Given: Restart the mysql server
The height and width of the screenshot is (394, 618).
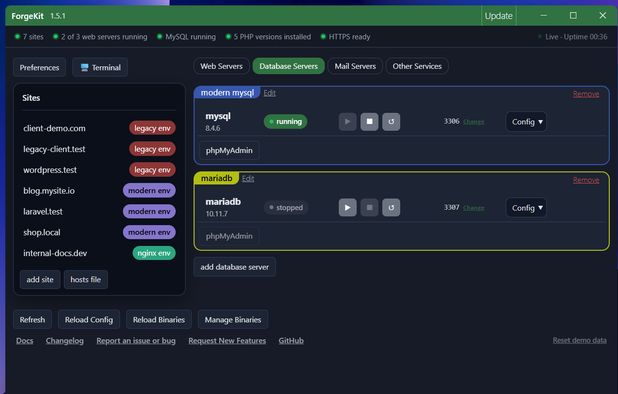Looking at the screenshot, I should tap(391, 122).
